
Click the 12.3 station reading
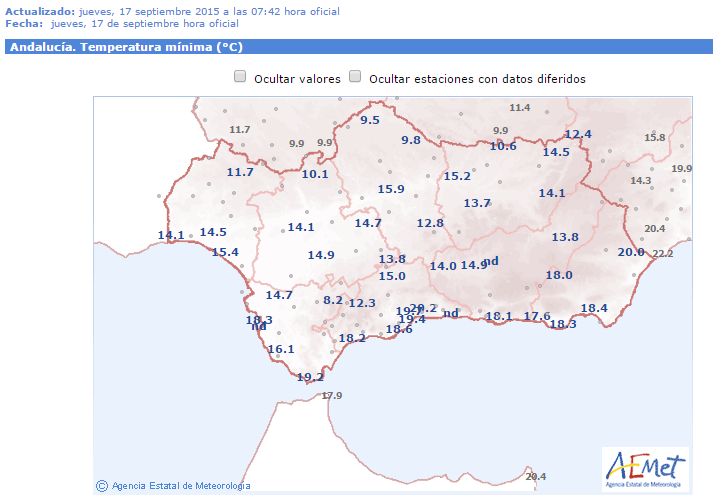[362, 303]
